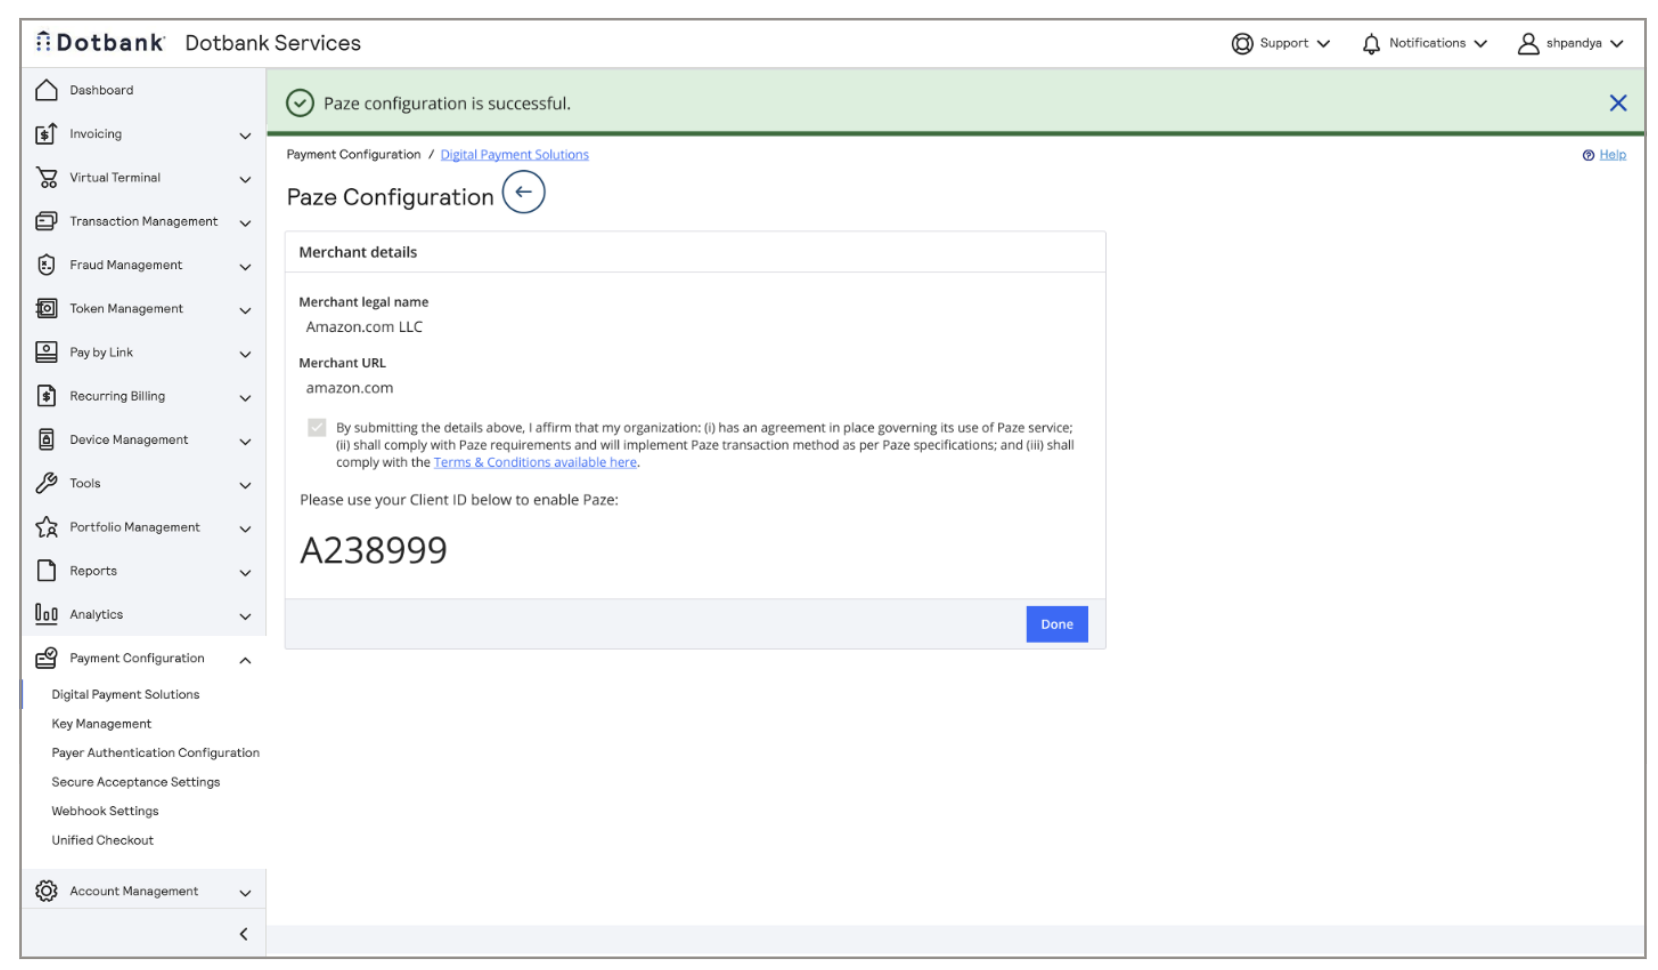This screenshot has height=970, width=1658.
Task: Expand the Invoicing menu chevron
Action: pyautogui.click(x=245, y=135)
